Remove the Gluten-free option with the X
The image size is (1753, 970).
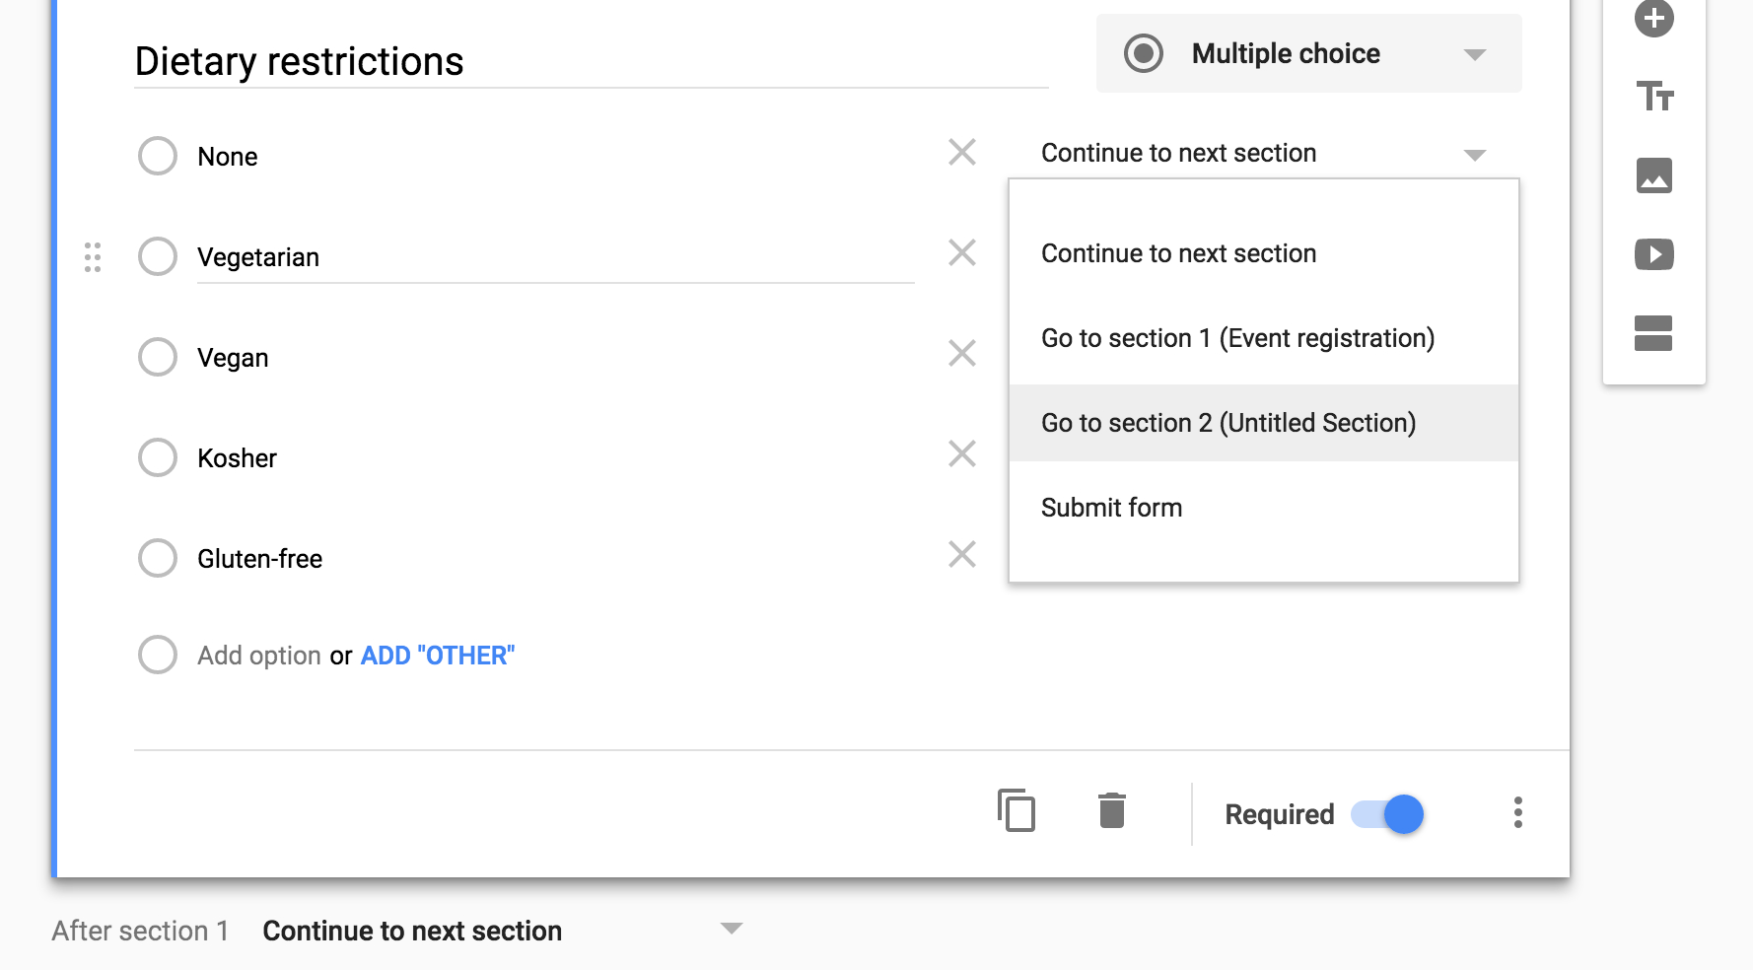click(960, 554)
